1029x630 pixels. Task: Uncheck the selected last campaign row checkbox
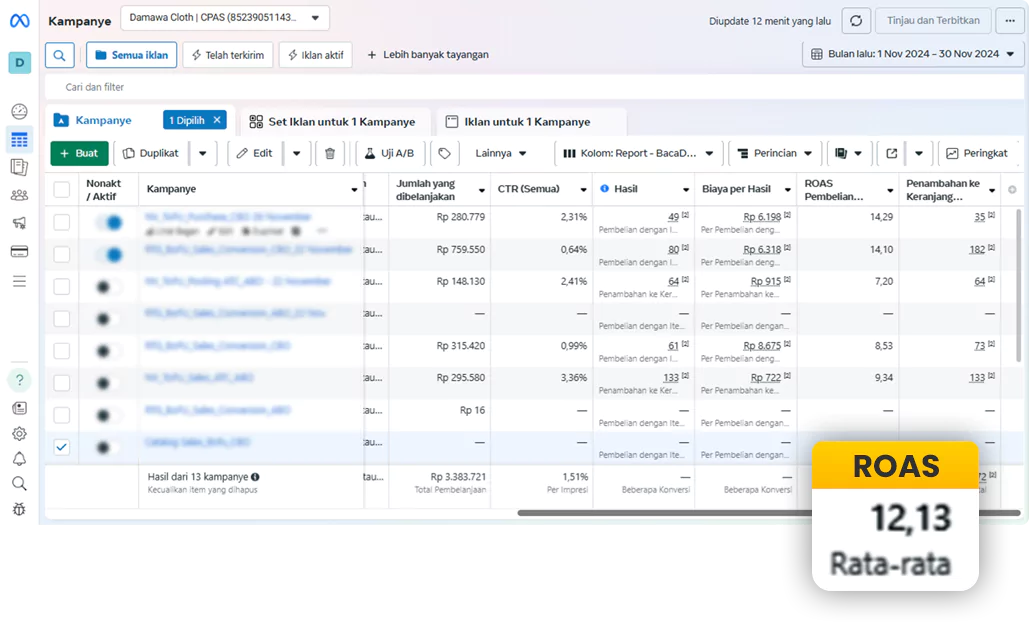coord(62,447)
